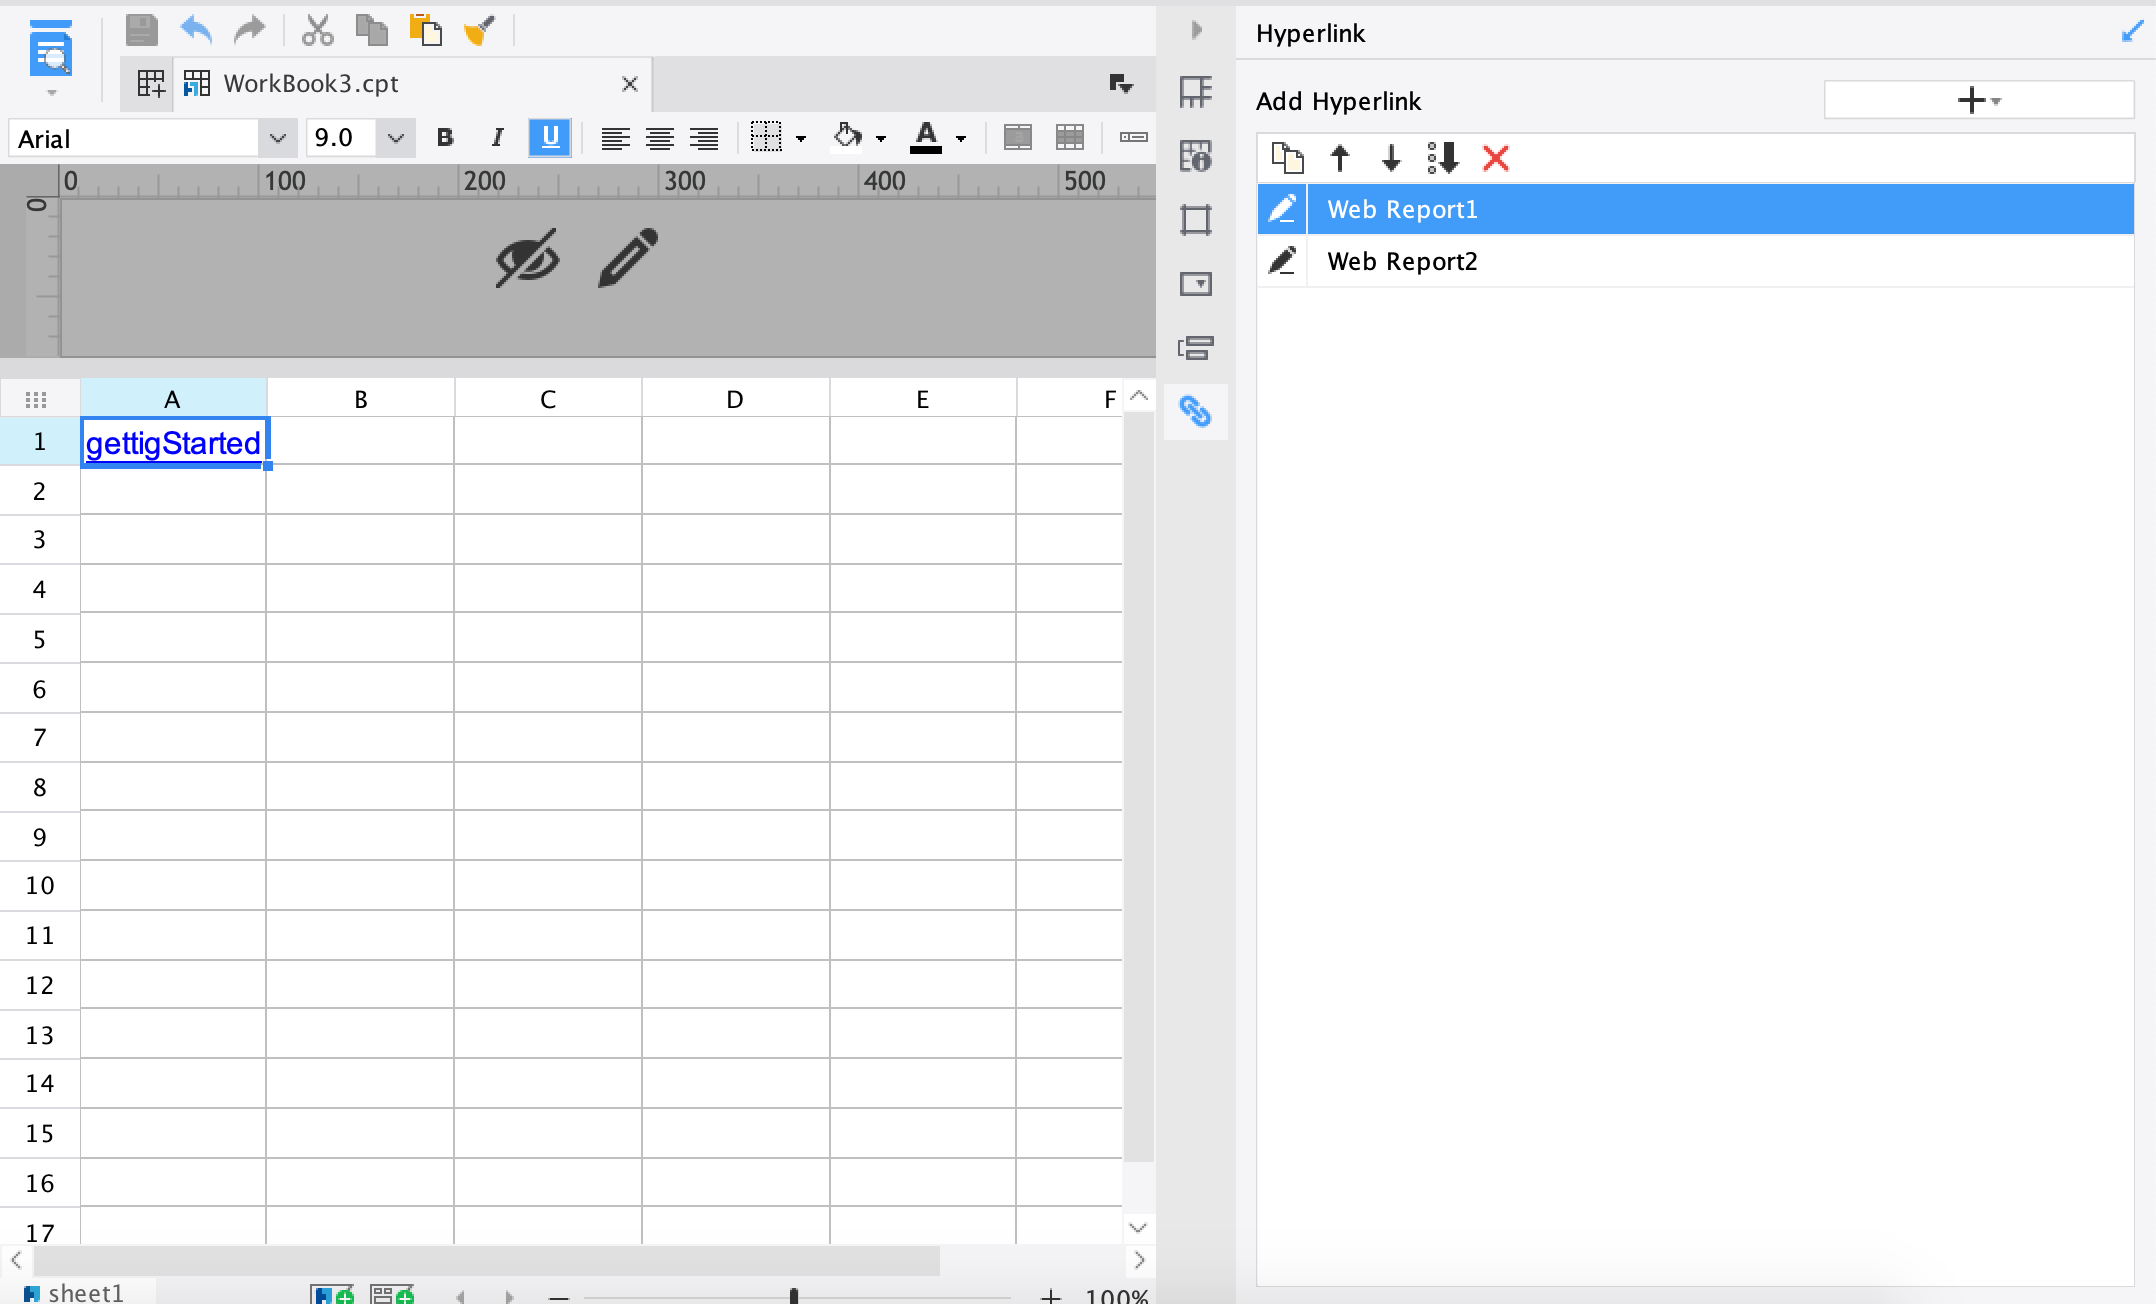This screenshot has width=2156, height=1304.
Task: Click the hidden-eye icon in header area
Action: click(528, 258)
